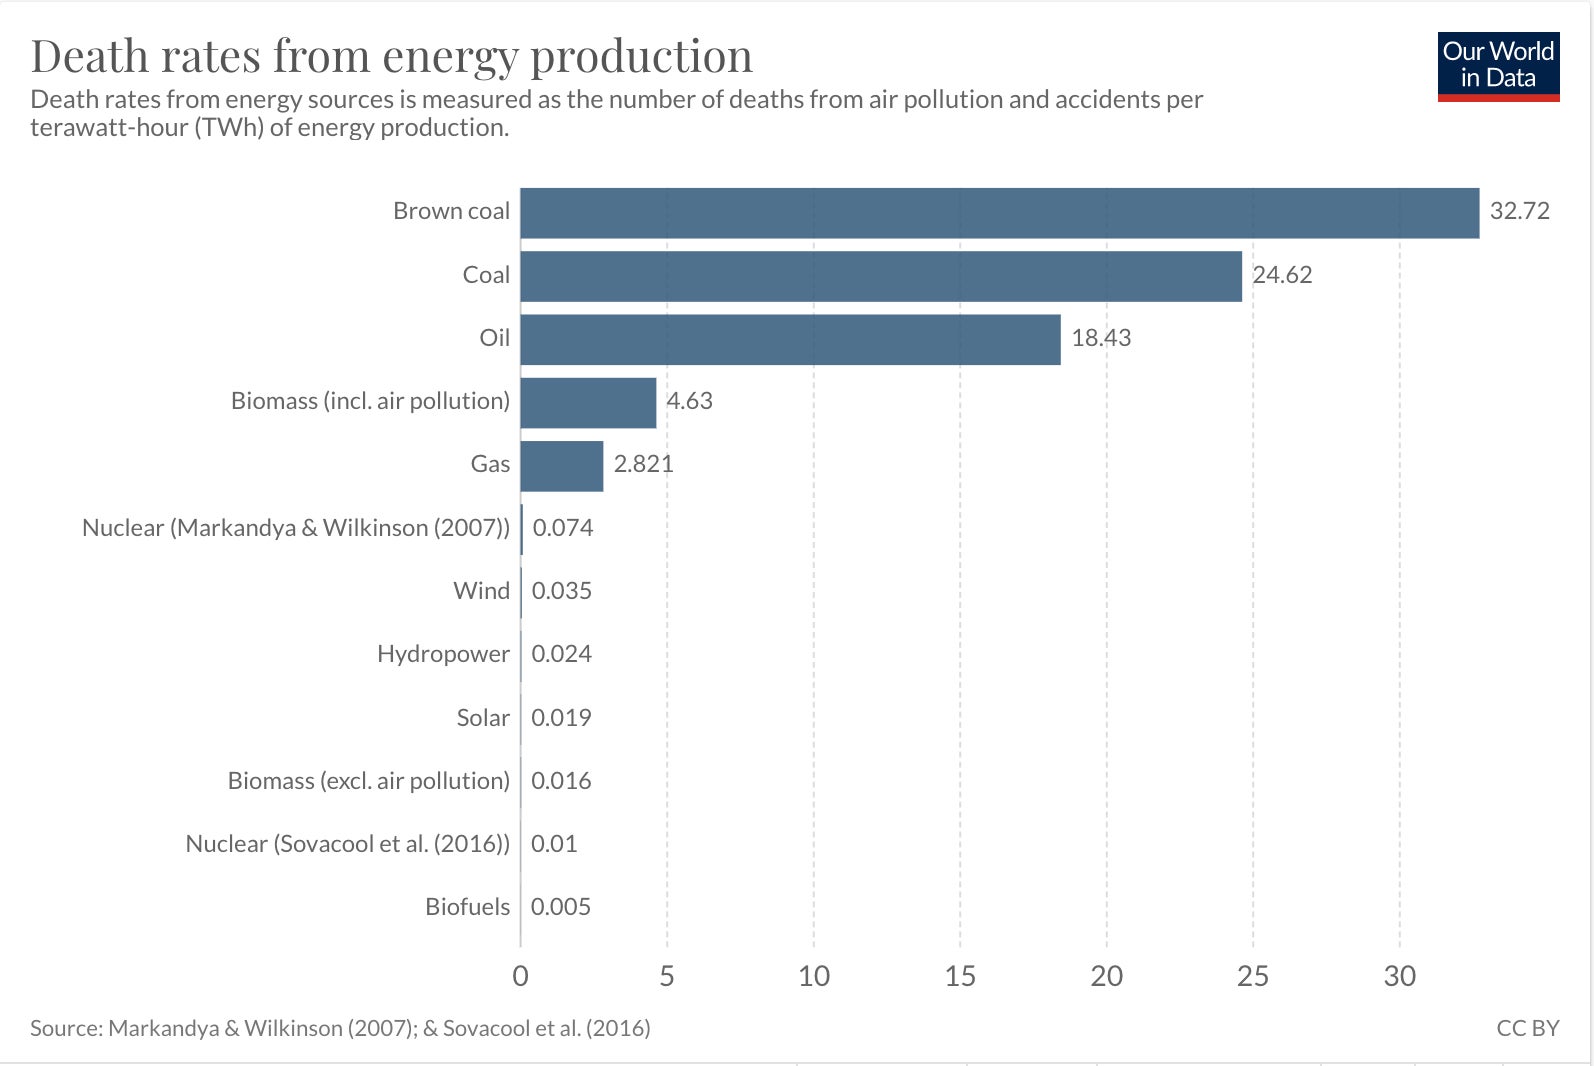Click the Solar label
This screenshot has width=1594, height=1066.
(483, 718)
